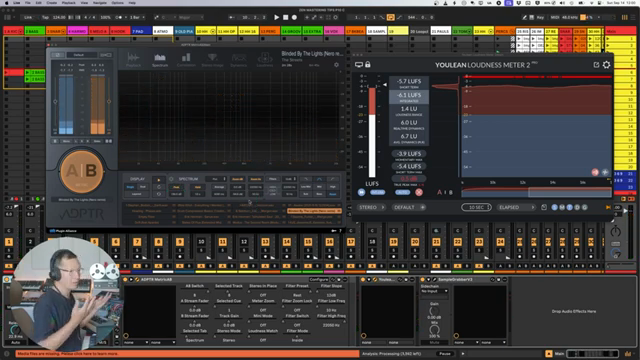Open MetricAB settings gear icon
640x360 pixels.
click(x=336, y=64)
